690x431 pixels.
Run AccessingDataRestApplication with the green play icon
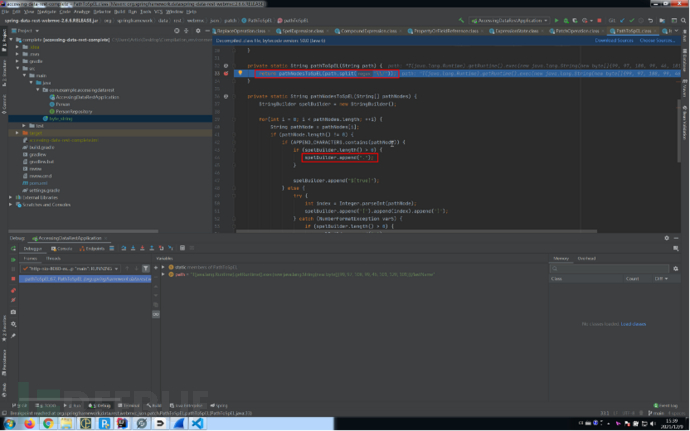(557, 20)
